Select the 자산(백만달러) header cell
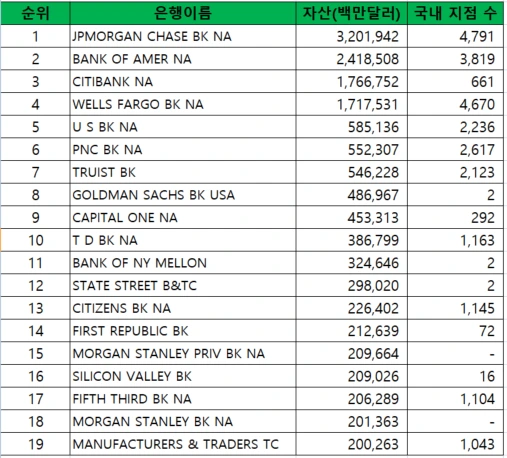The width and height of the screenshot is (507, 458). coord(351,13)
